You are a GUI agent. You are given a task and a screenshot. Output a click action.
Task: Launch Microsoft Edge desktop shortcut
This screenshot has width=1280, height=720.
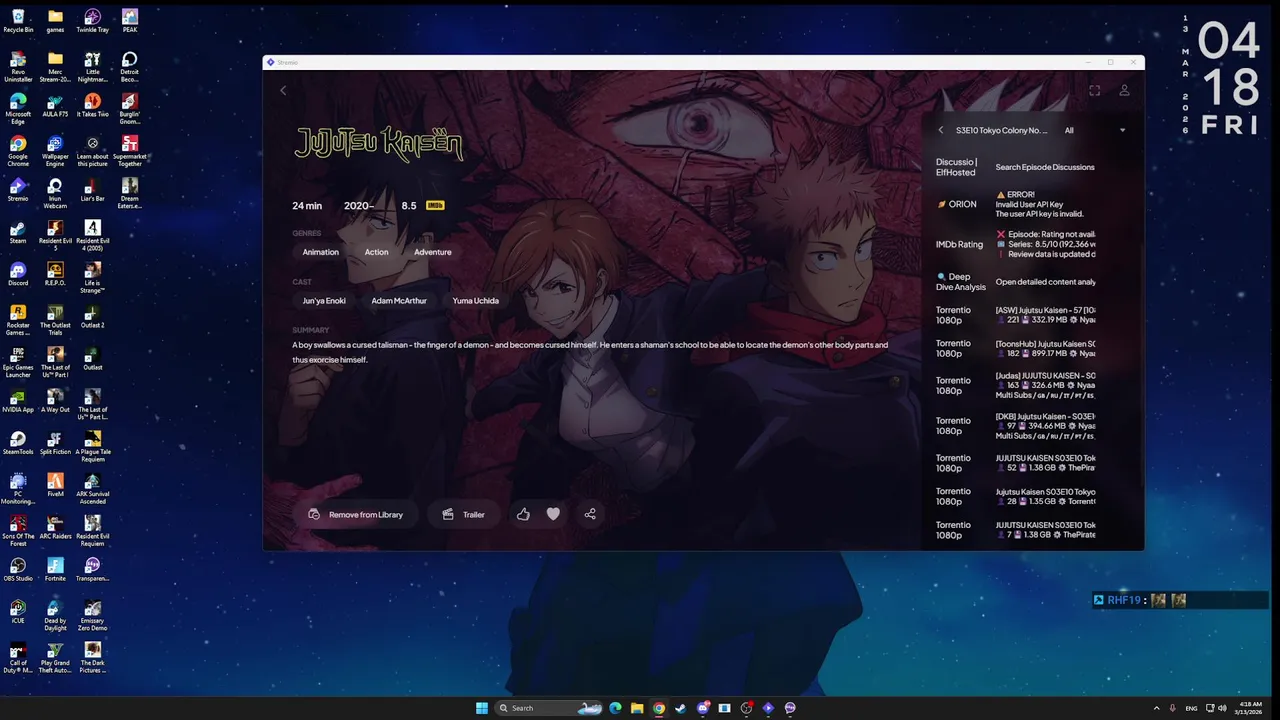pyautogui.click(x=18, y=109)
